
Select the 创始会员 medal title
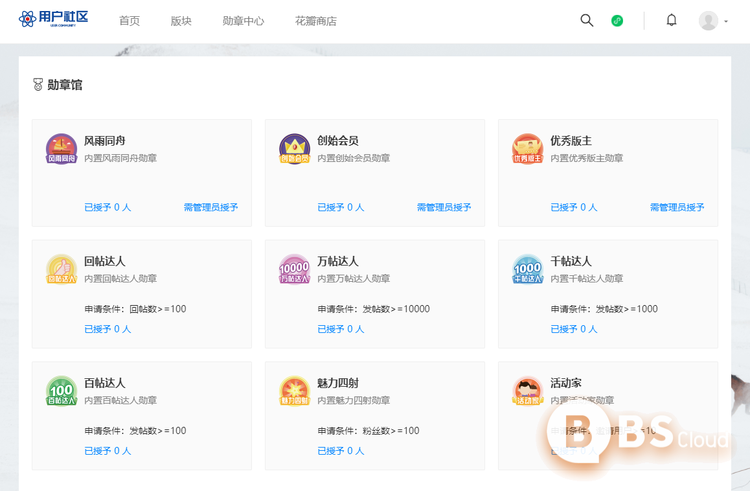click(x=338, y=141)
